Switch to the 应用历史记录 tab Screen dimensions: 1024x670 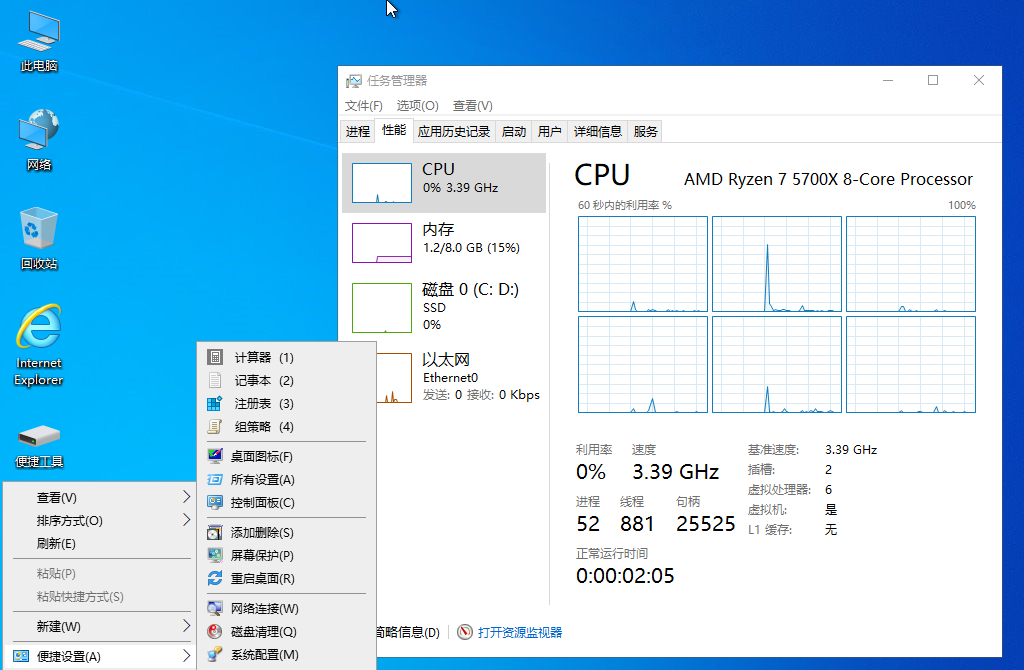[454, 131]
